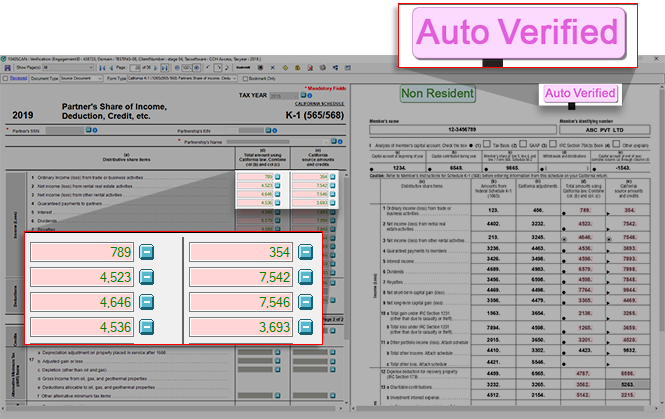
Task: Toggle the Bookmark Only checkbox
Action: (x=245, y=78)
